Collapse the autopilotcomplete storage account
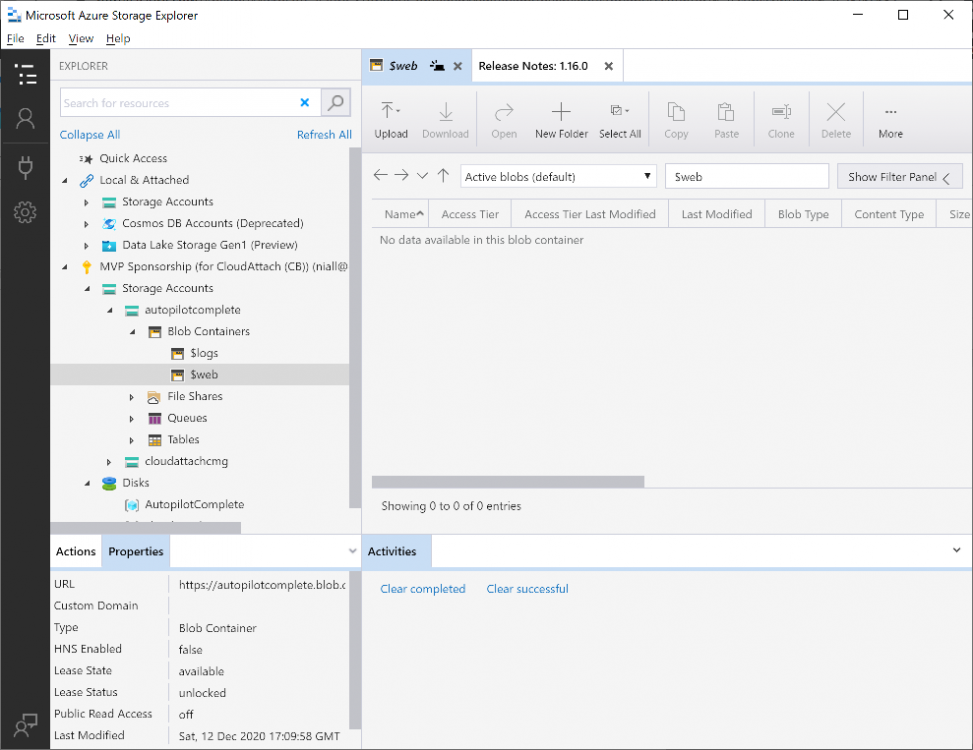The width and height of the screenshot is (973, 750). click(110, 310)
